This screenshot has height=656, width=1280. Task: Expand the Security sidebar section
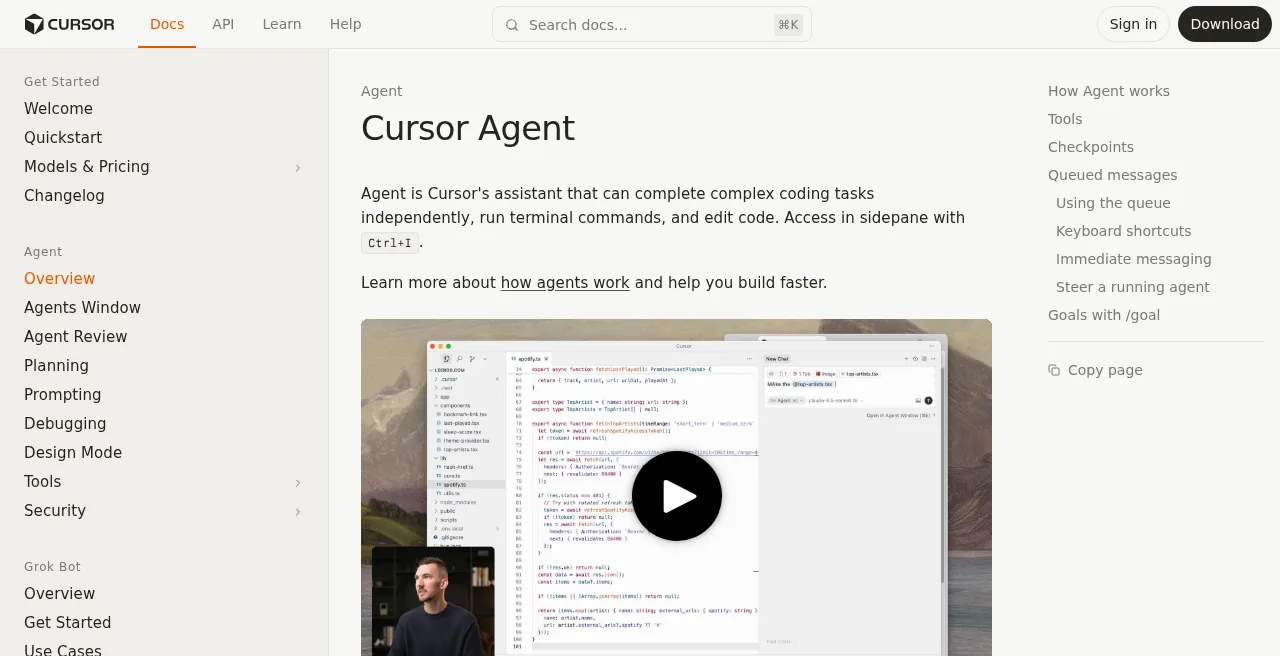tap(297, 512)
